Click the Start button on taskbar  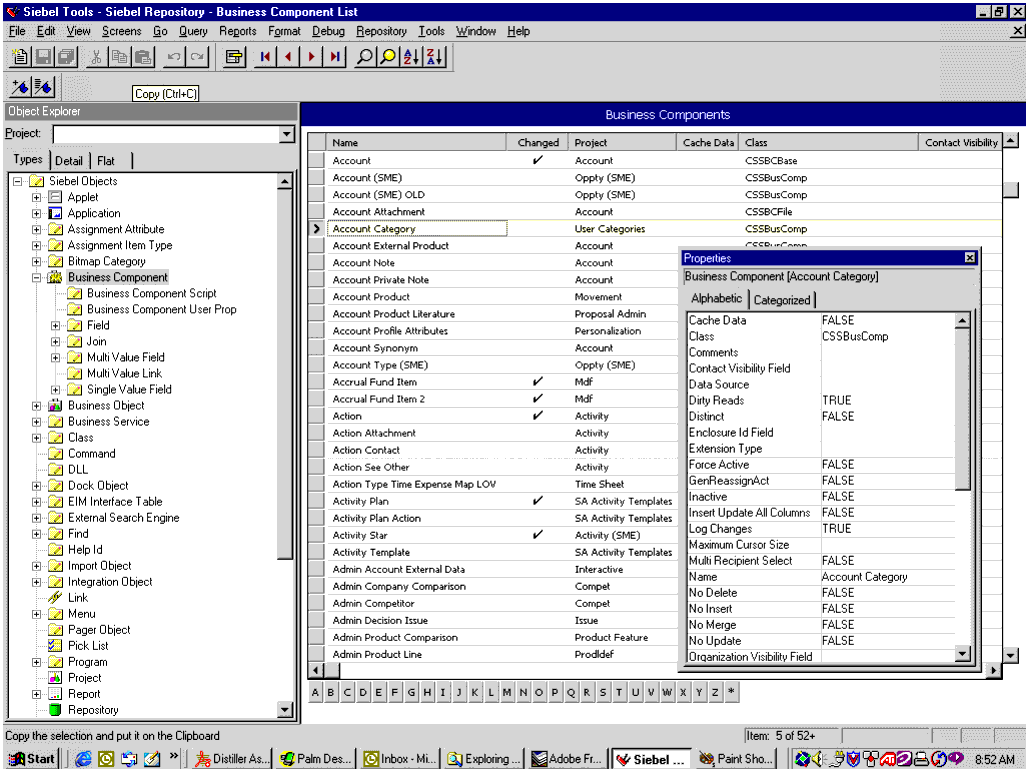(32, 759)
